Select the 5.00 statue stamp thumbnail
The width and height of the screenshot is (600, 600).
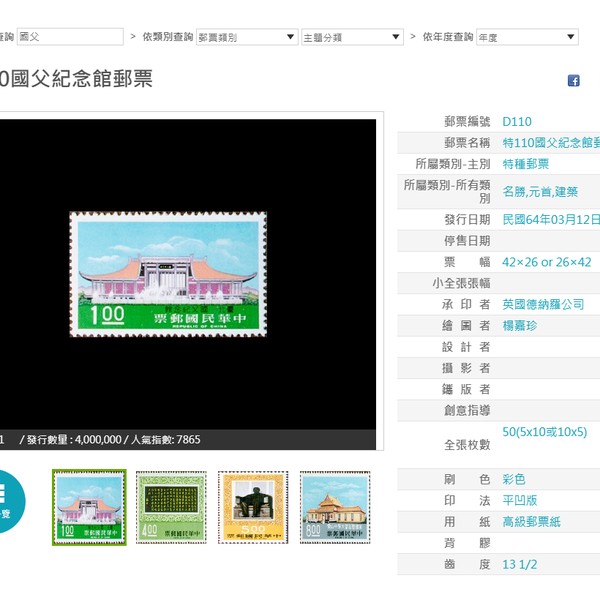(253, 507)
